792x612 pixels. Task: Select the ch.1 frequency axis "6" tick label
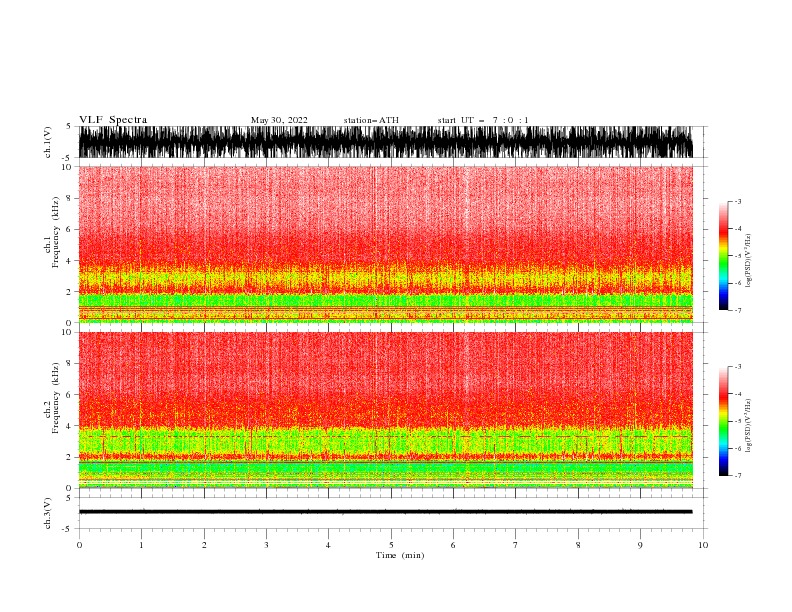tap(69, 229)
